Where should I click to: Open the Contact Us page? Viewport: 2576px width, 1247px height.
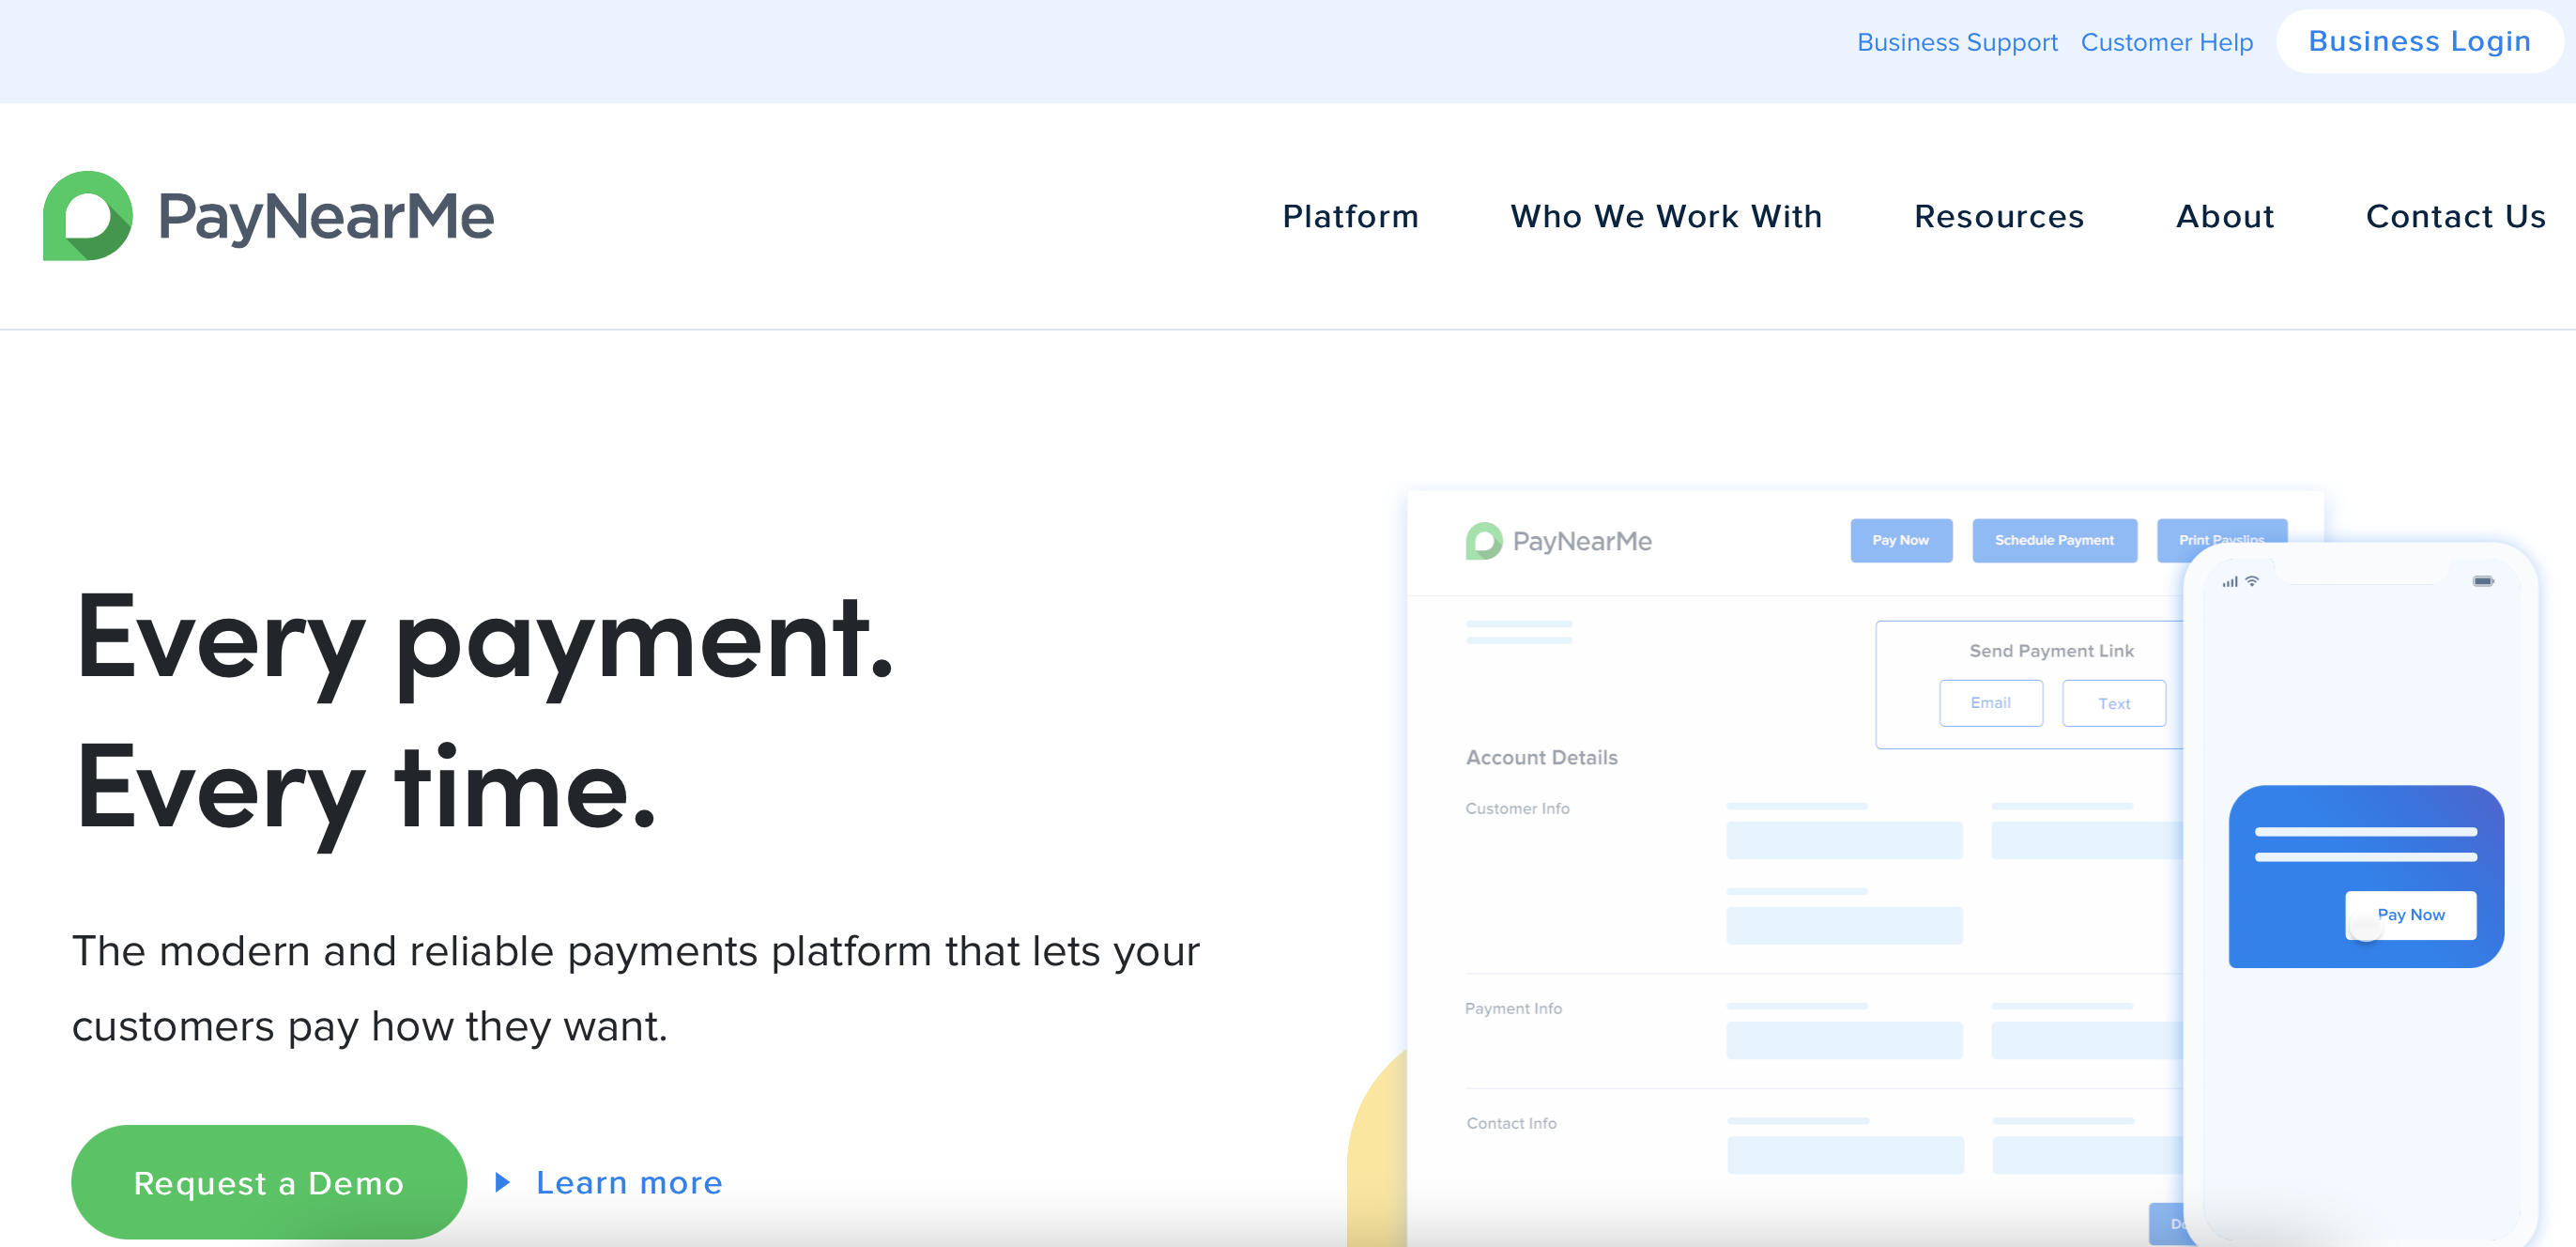click(2455, 216)
